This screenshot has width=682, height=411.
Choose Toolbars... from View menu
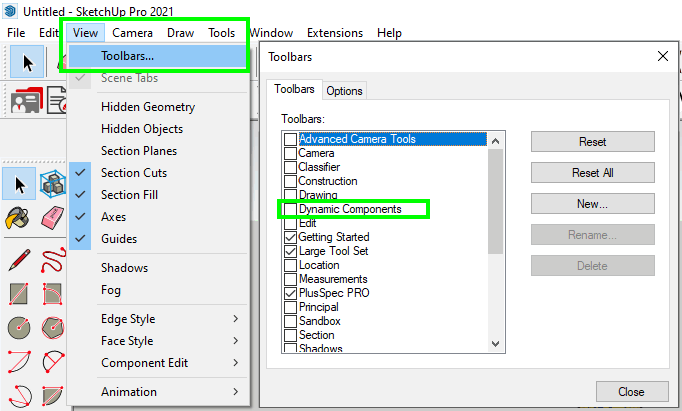[x=158, y=56]
